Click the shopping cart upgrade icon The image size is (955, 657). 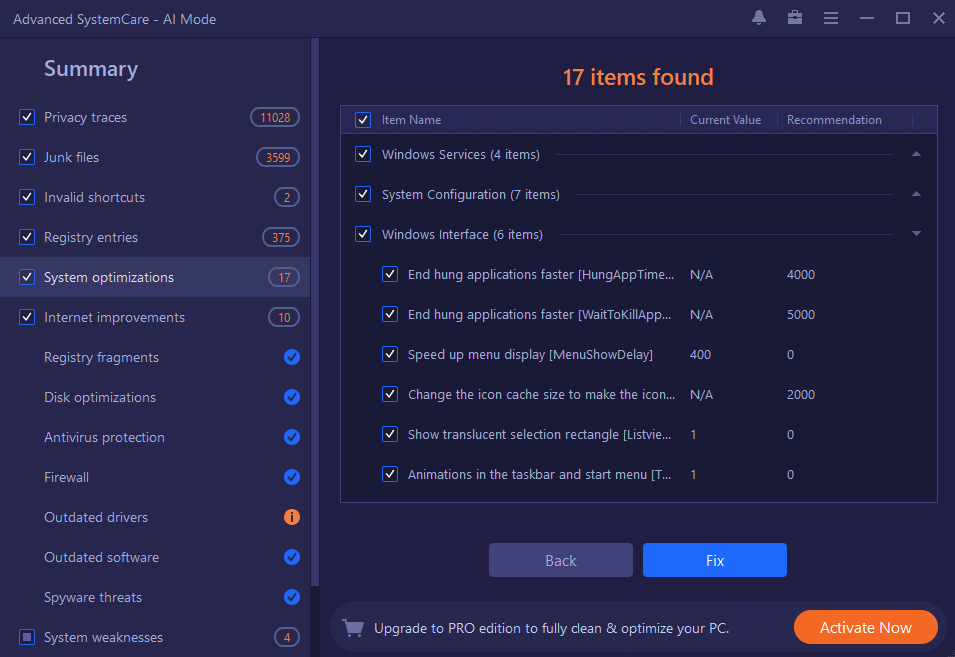pyautogui.click(x=352, y=628)
